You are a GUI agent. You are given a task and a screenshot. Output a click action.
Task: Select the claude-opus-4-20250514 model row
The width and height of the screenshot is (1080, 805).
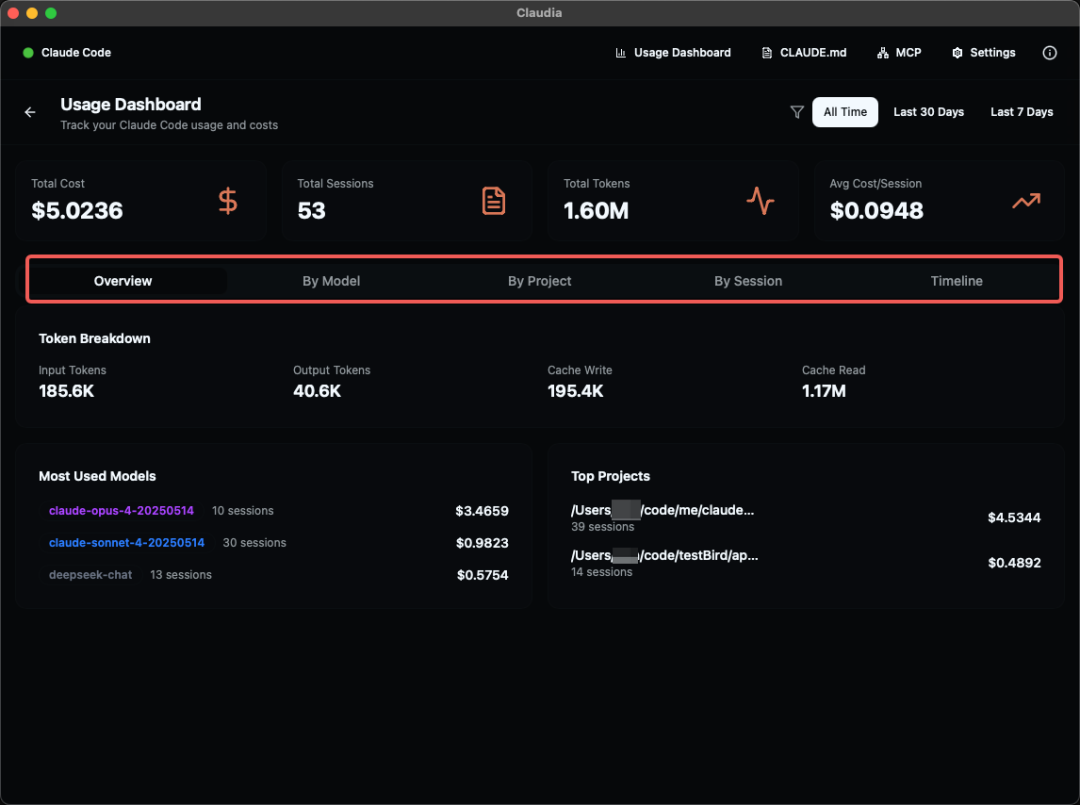tap(278, 511)
